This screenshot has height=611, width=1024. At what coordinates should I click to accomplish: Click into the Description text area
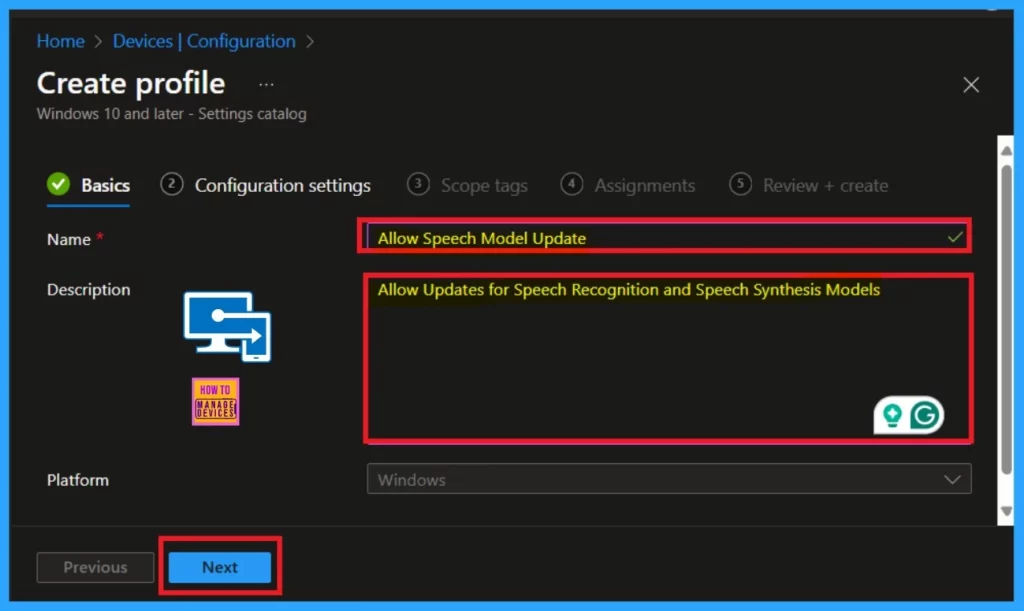(668, 358)
